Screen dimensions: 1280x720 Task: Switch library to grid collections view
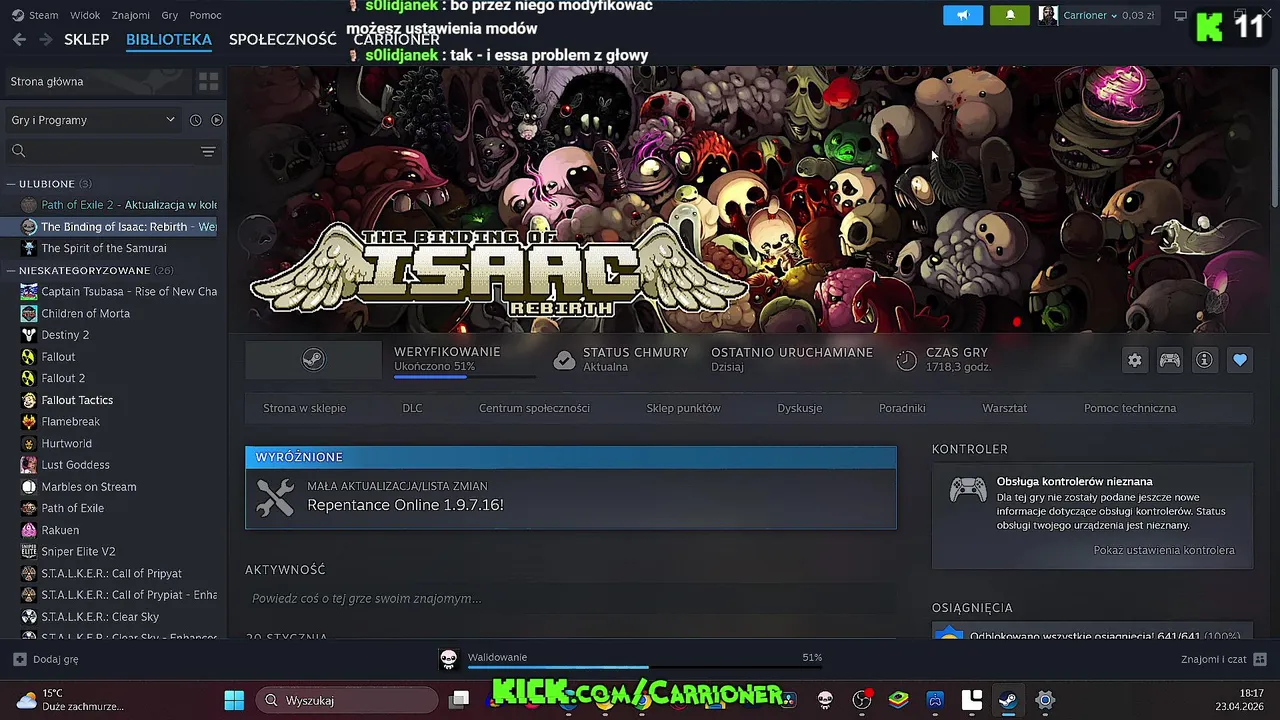click(x=208, y=81)
